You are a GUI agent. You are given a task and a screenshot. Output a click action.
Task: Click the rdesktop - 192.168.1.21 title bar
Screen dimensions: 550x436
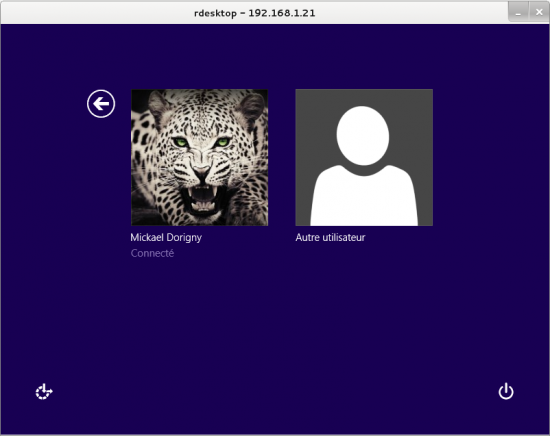(254, 13)
